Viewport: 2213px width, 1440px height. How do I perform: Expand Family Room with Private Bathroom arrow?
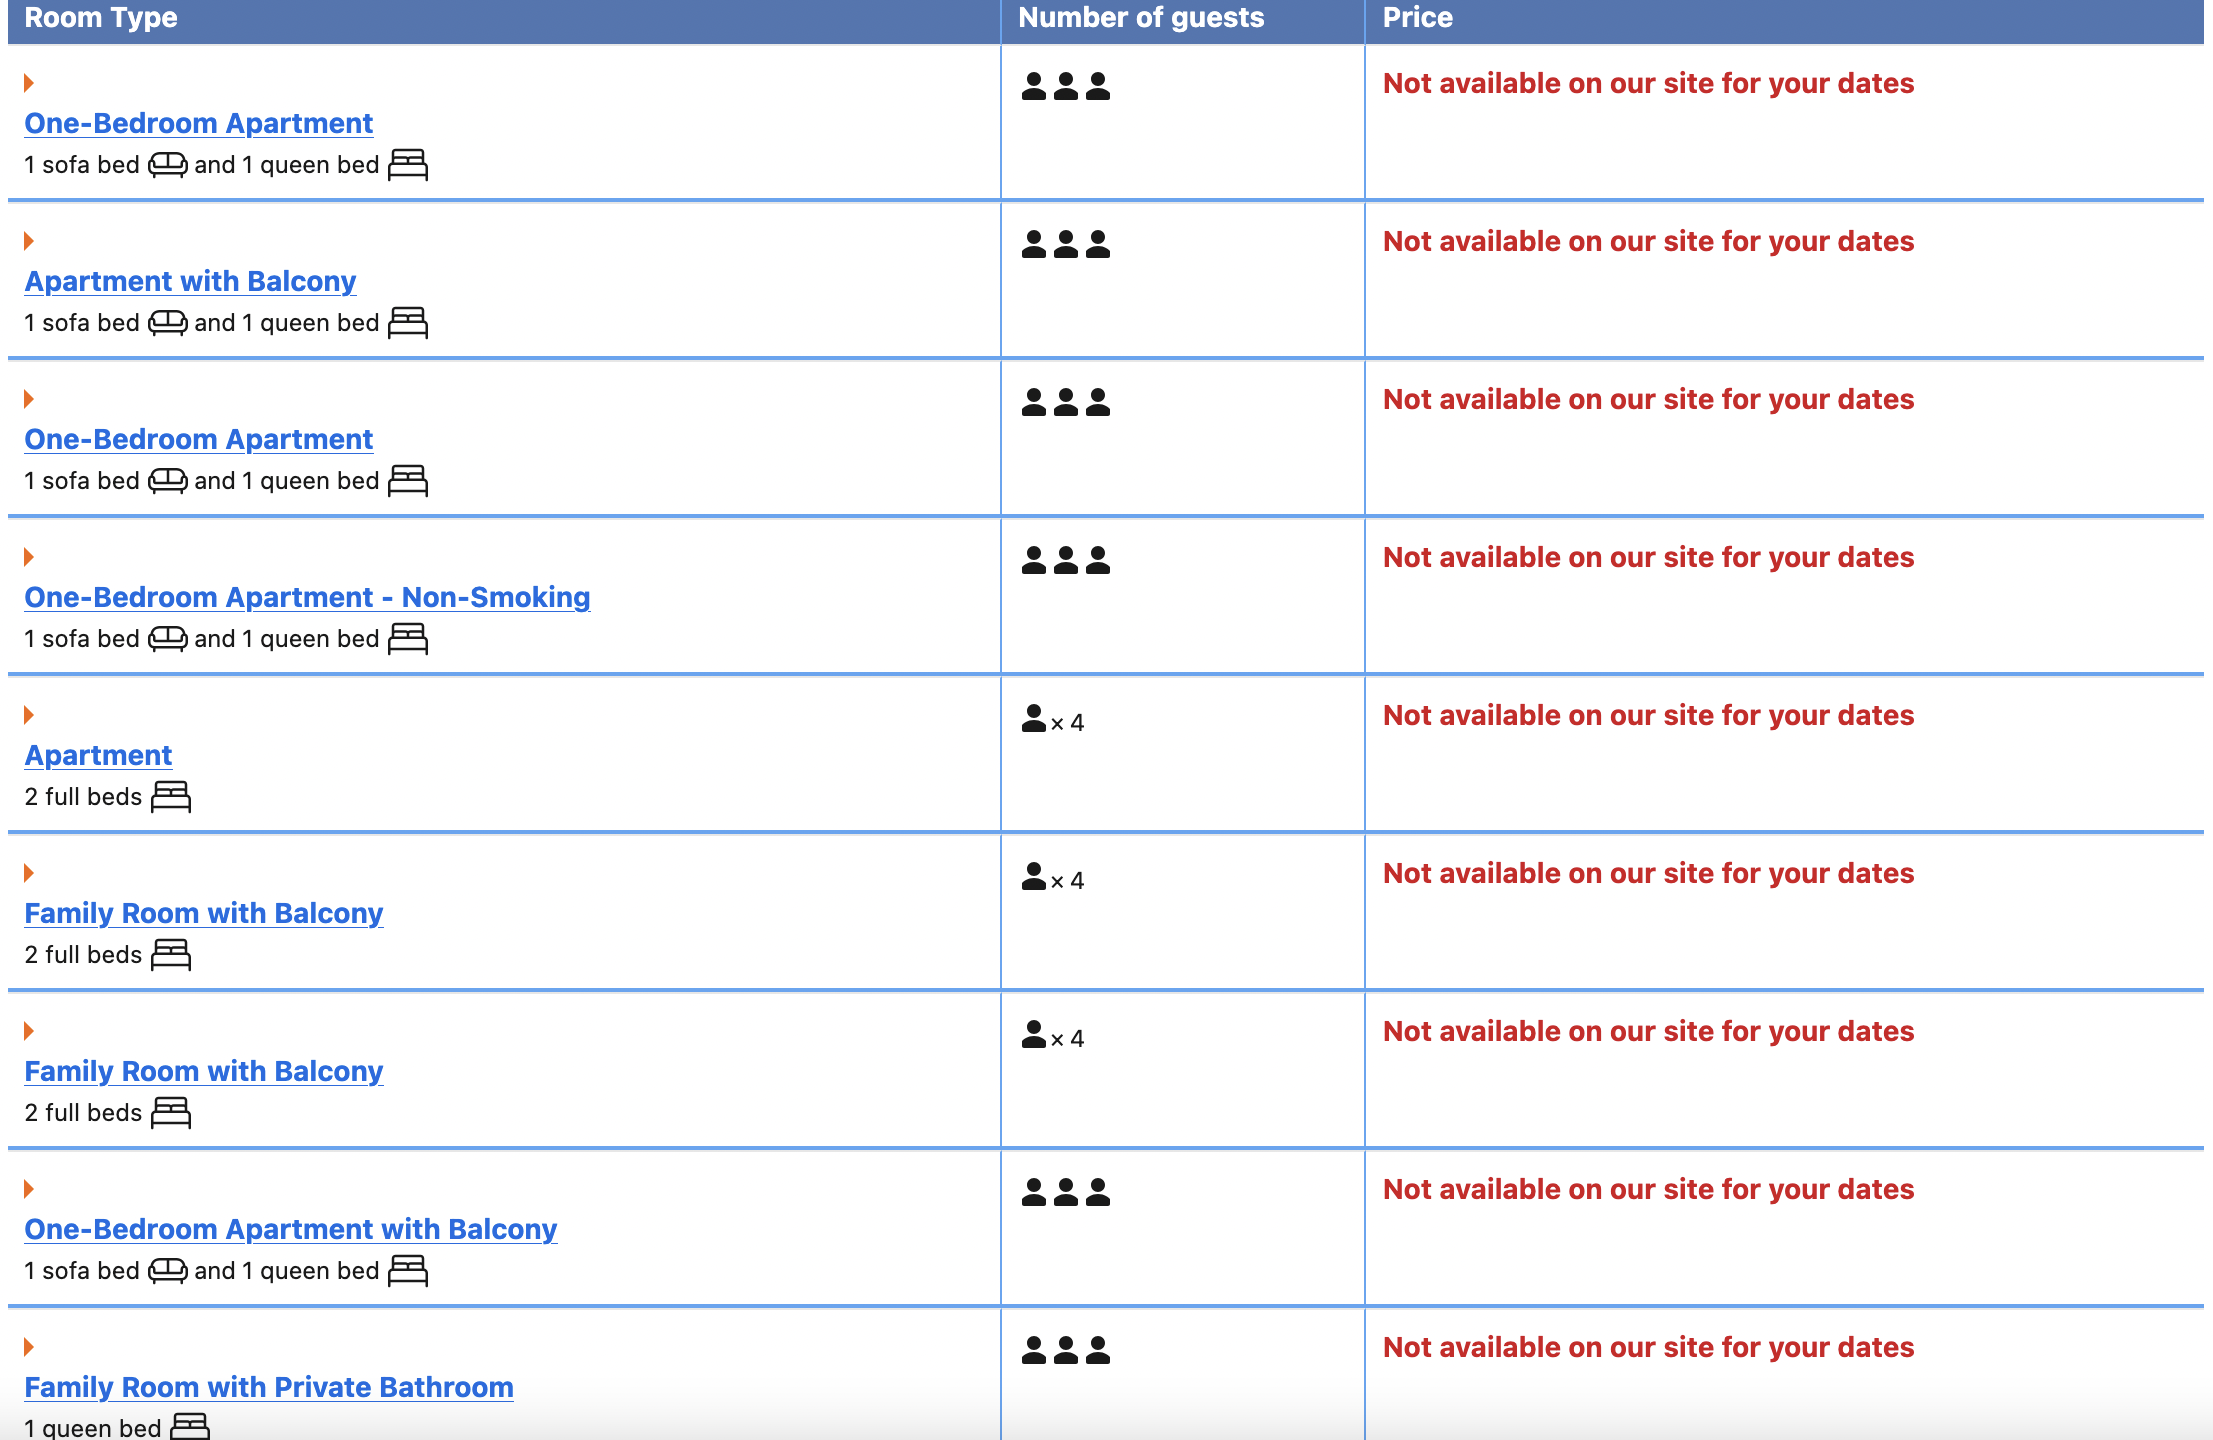point(29,1347)
